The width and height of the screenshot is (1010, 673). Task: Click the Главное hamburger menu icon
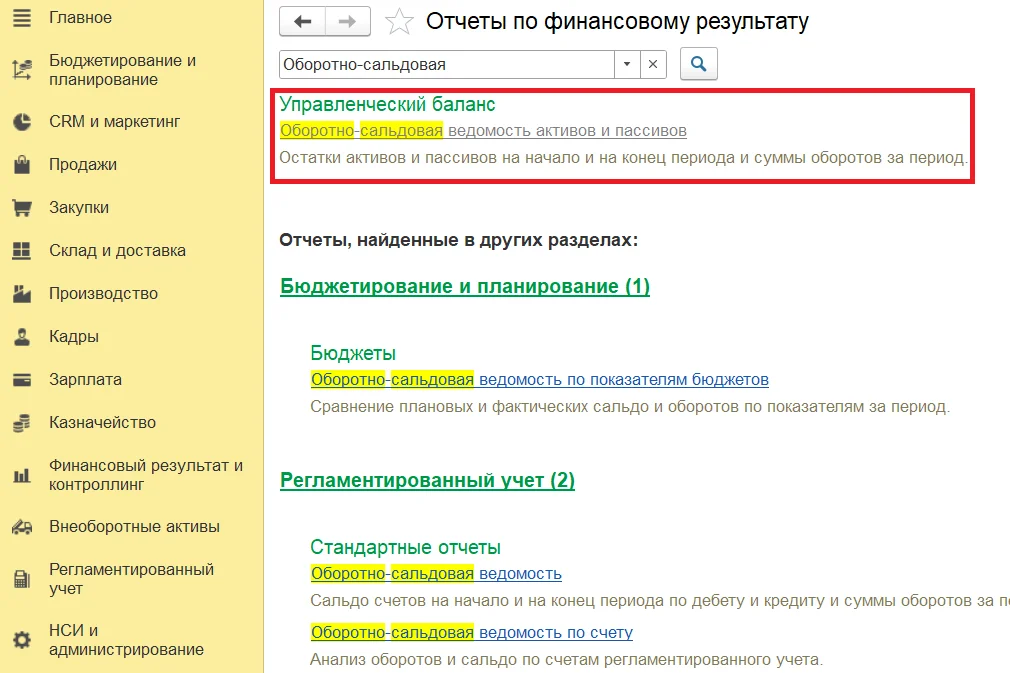21,18
